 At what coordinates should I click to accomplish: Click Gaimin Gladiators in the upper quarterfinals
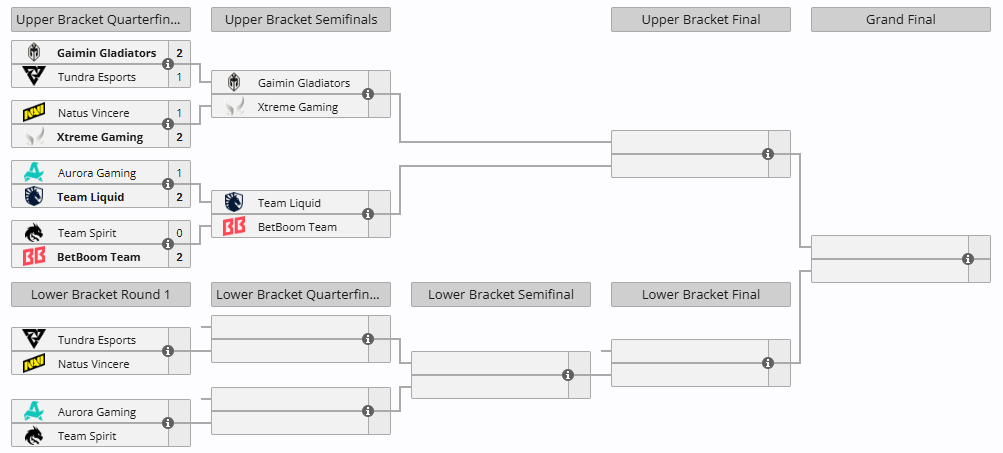105,53
